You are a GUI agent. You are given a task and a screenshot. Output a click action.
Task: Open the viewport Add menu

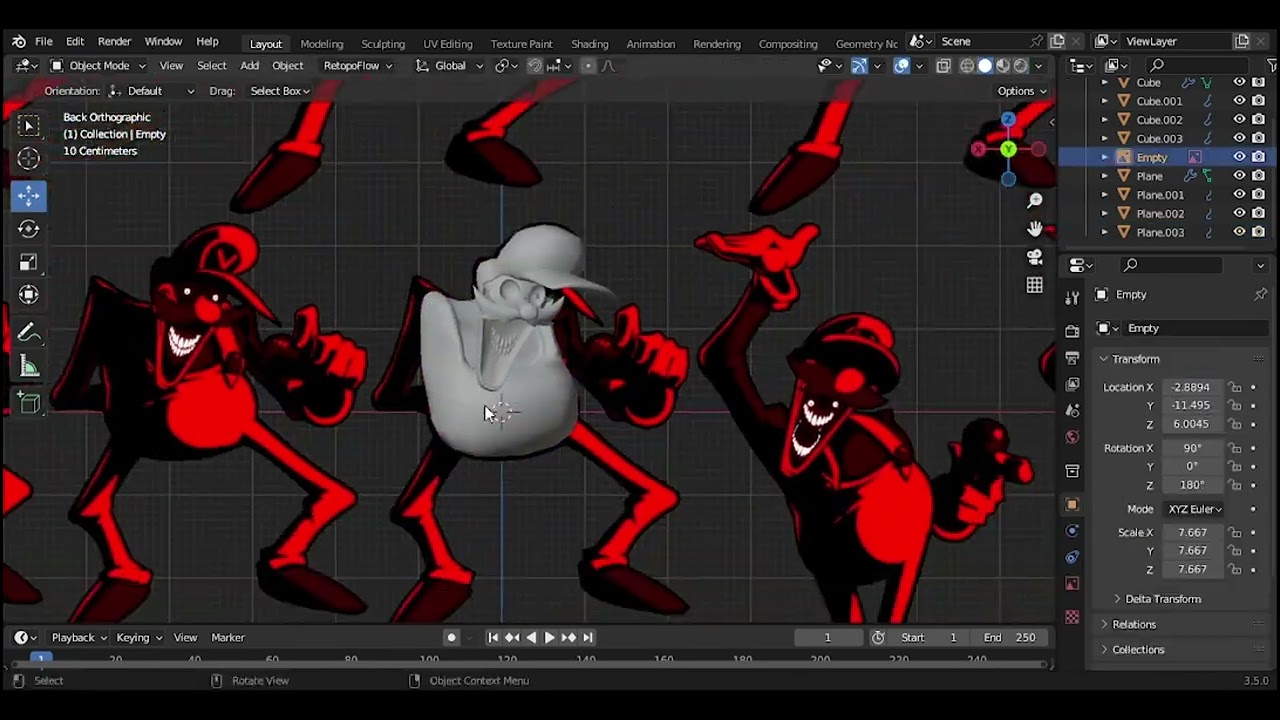249,66
